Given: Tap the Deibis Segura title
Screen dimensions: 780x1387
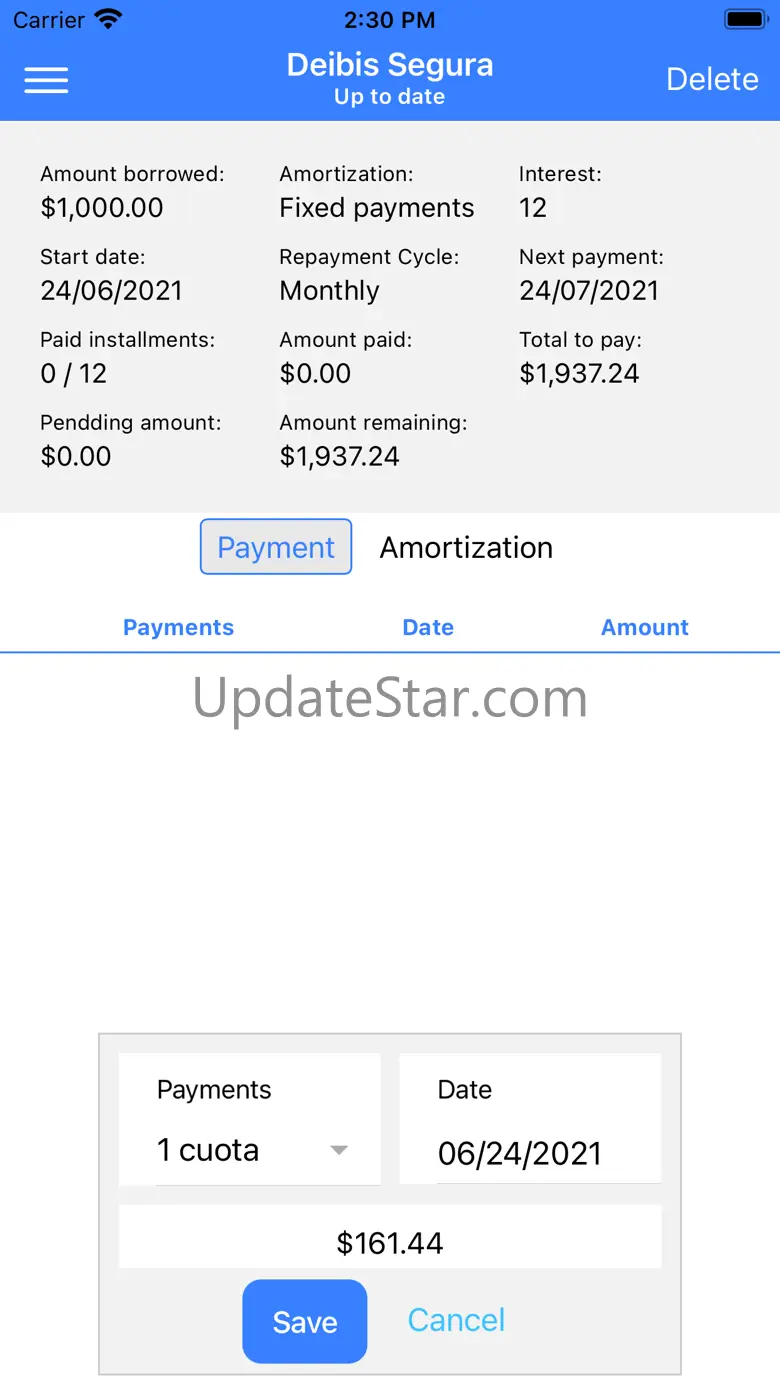Looking at the screenshot, I should click(x=390, y=65).
